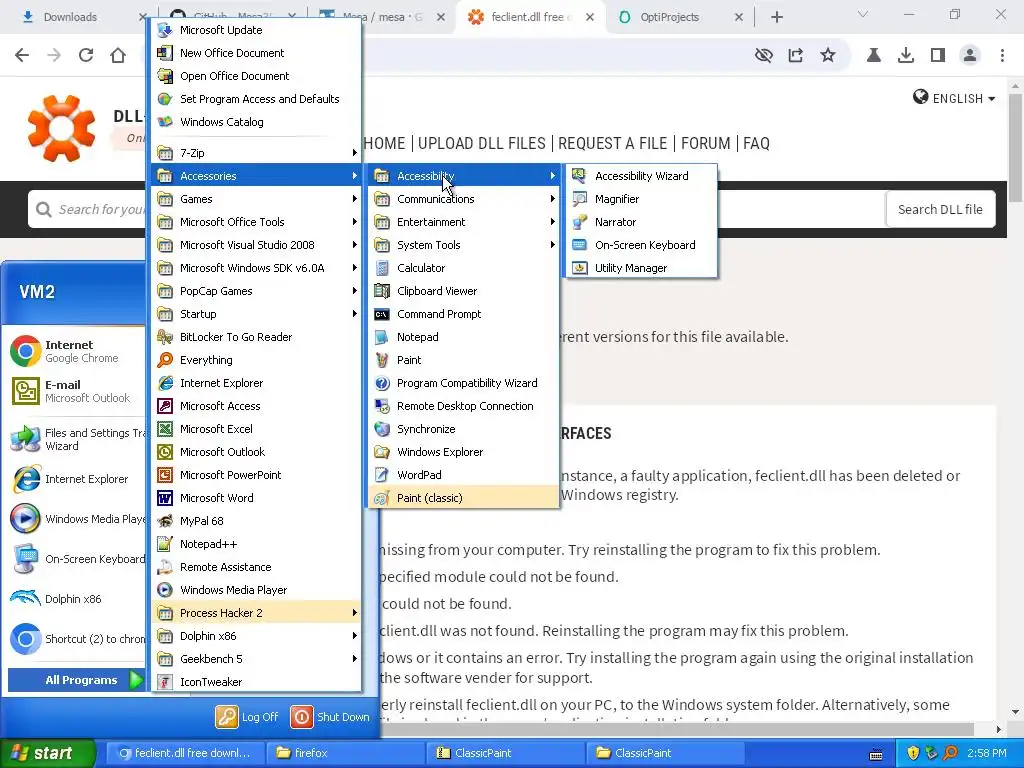1024x768 pixels.
Task: Launch Calculator from Accessories
Action: [463, 268]
